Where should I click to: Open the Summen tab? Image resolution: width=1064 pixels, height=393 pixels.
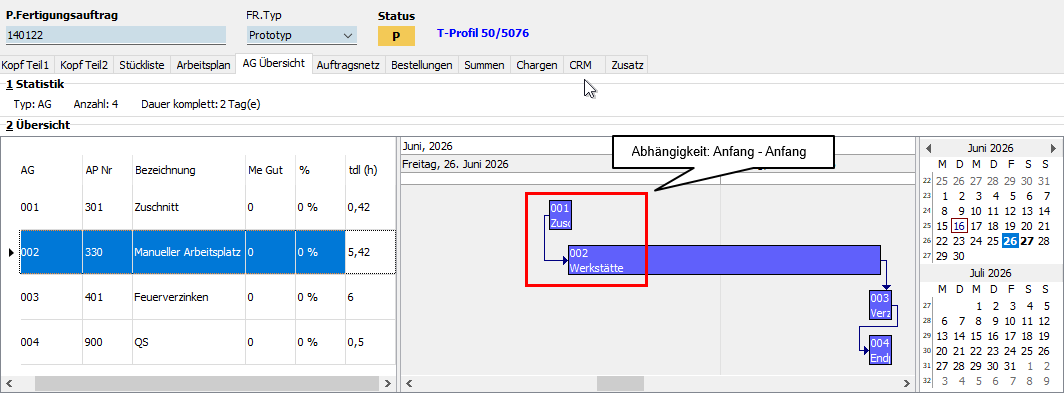pyautogui.click(x=484, y=65)
